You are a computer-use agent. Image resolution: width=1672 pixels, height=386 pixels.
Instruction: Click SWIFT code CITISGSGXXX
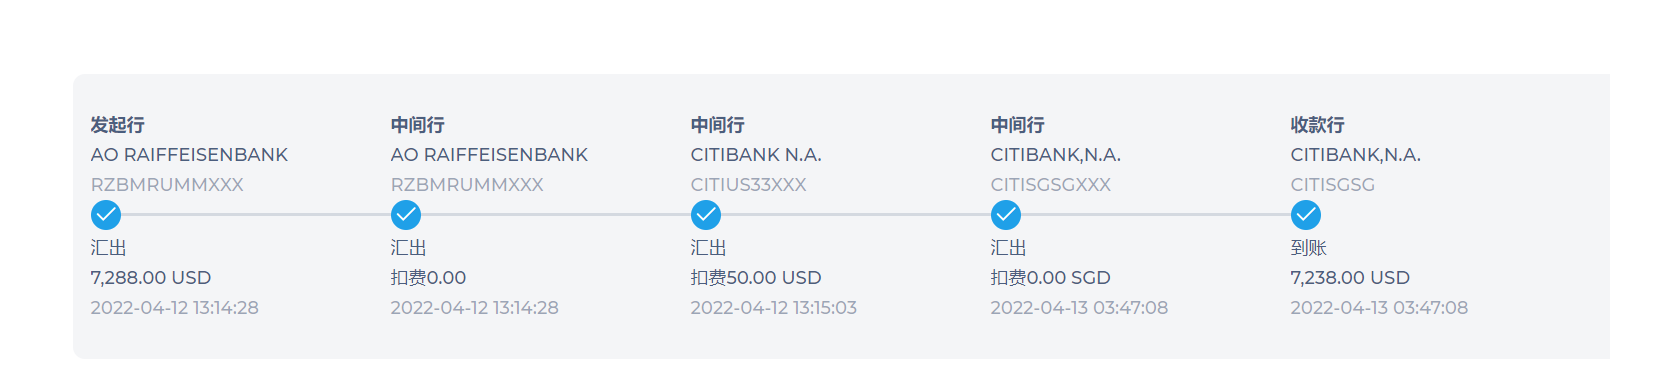[1051, 185]
